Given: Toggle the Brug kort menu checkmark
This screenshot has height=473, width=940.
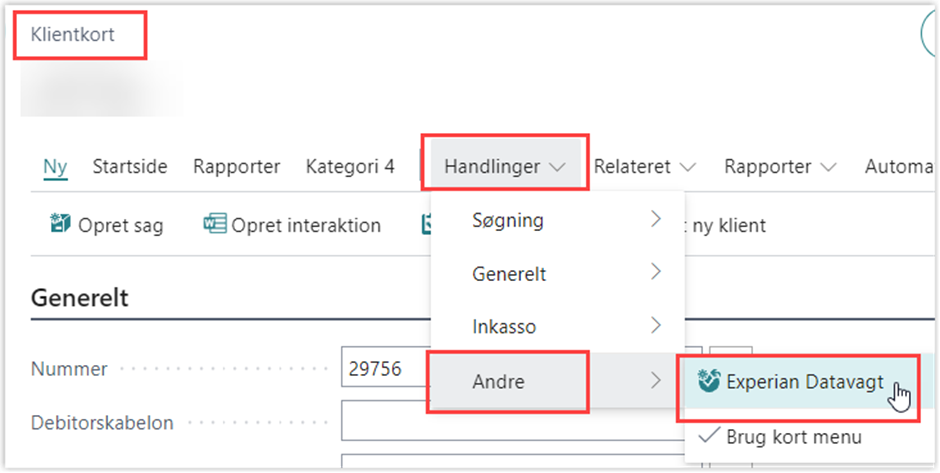Looking at the screenshot, I should 709,436.
